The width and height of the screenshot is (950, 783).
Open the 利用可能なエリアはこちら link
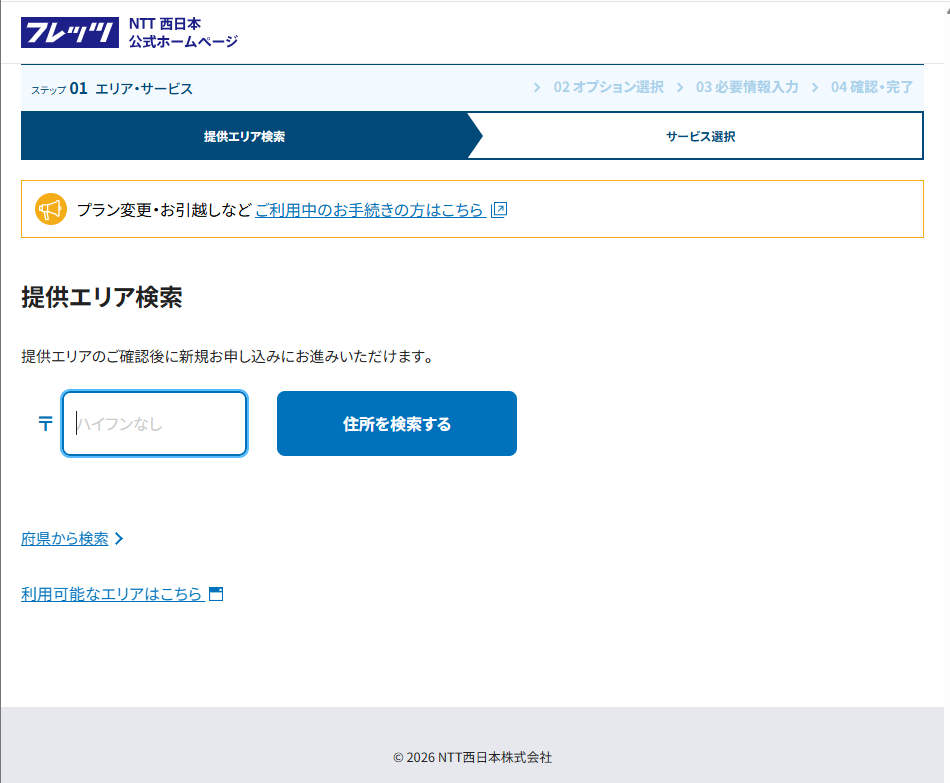(x=111, y=594)
